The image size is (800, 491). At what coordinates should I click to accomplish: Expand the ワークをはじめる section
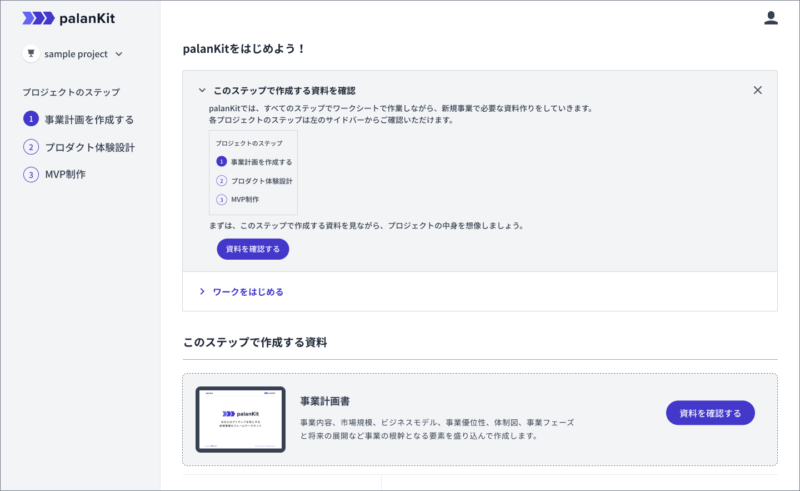tap(202, 291)
